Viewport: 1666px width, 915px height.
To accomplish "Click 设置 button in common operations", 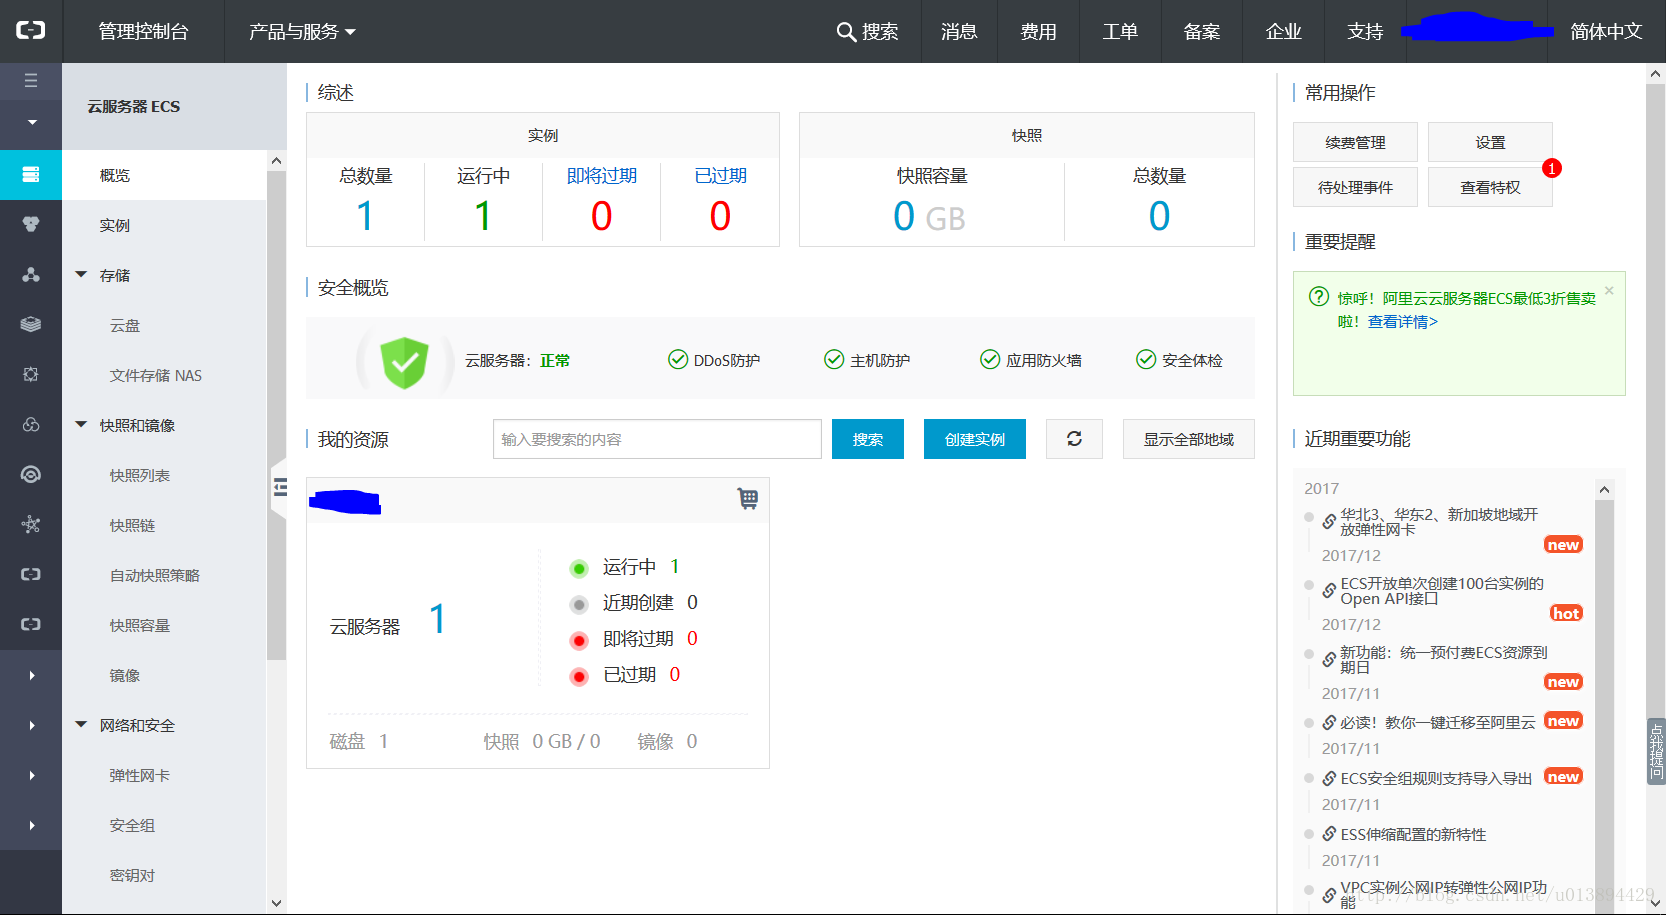I will tap(1490, 142).
